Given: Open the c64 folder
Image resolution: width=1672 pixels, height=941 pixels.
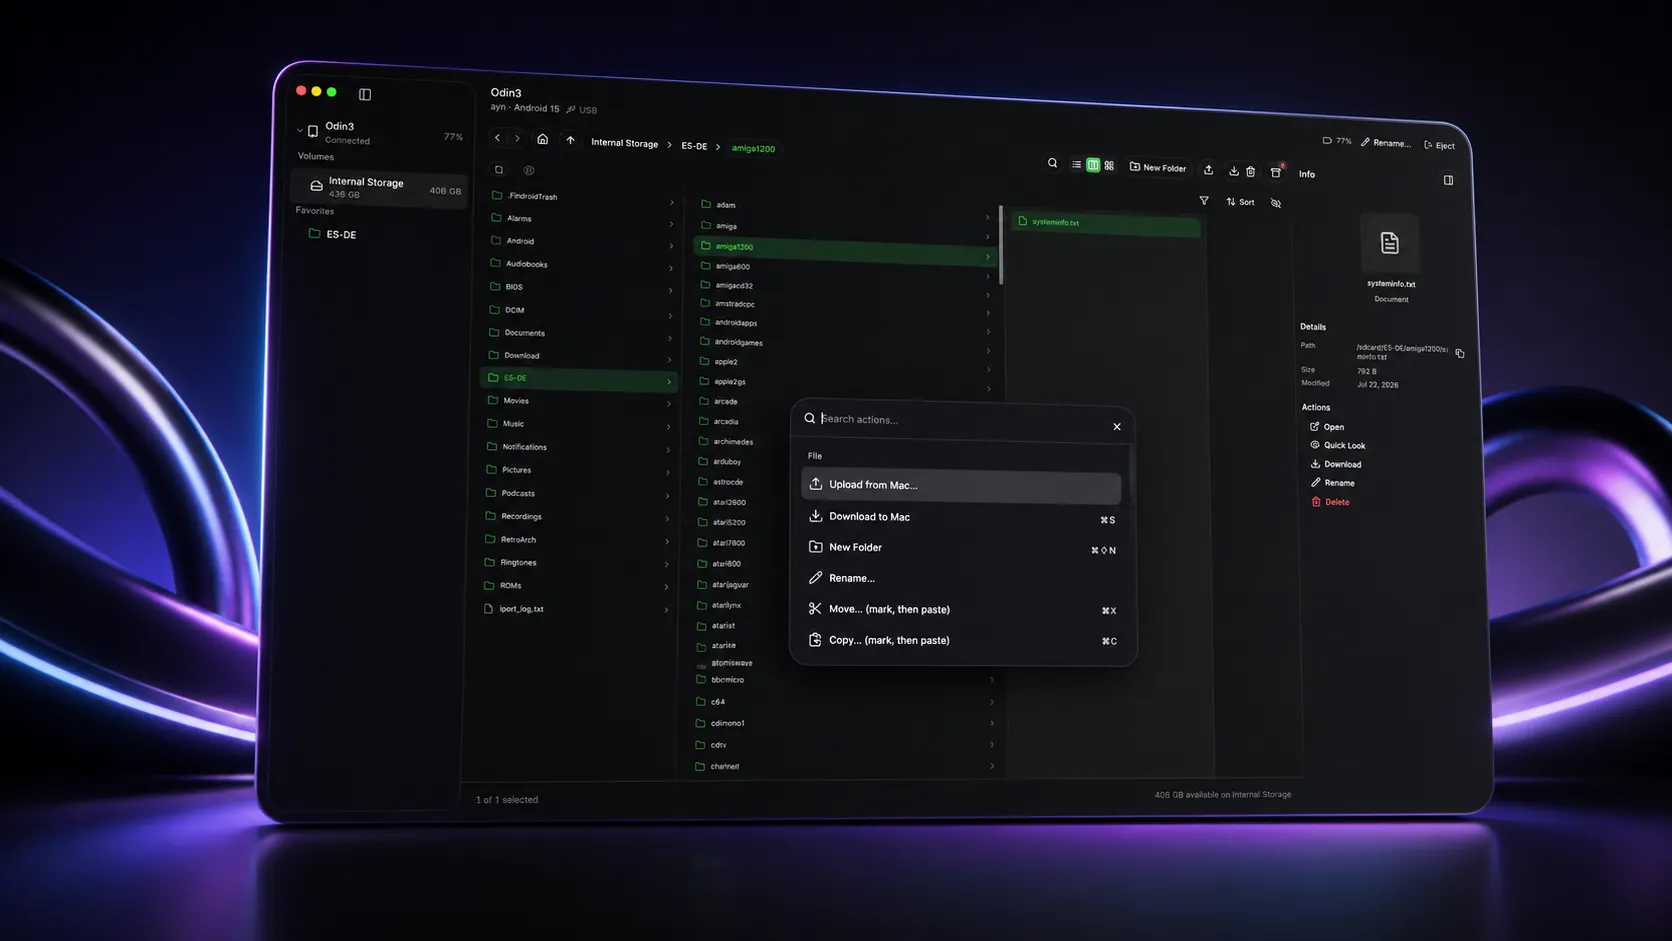Looking at the screenshot, I should (x=844, y=702).
